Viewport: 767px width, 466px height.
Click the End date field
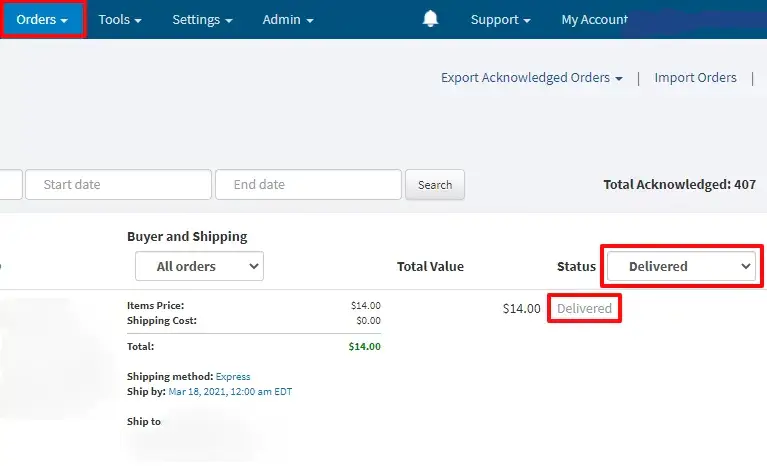[x=309, y=184]
